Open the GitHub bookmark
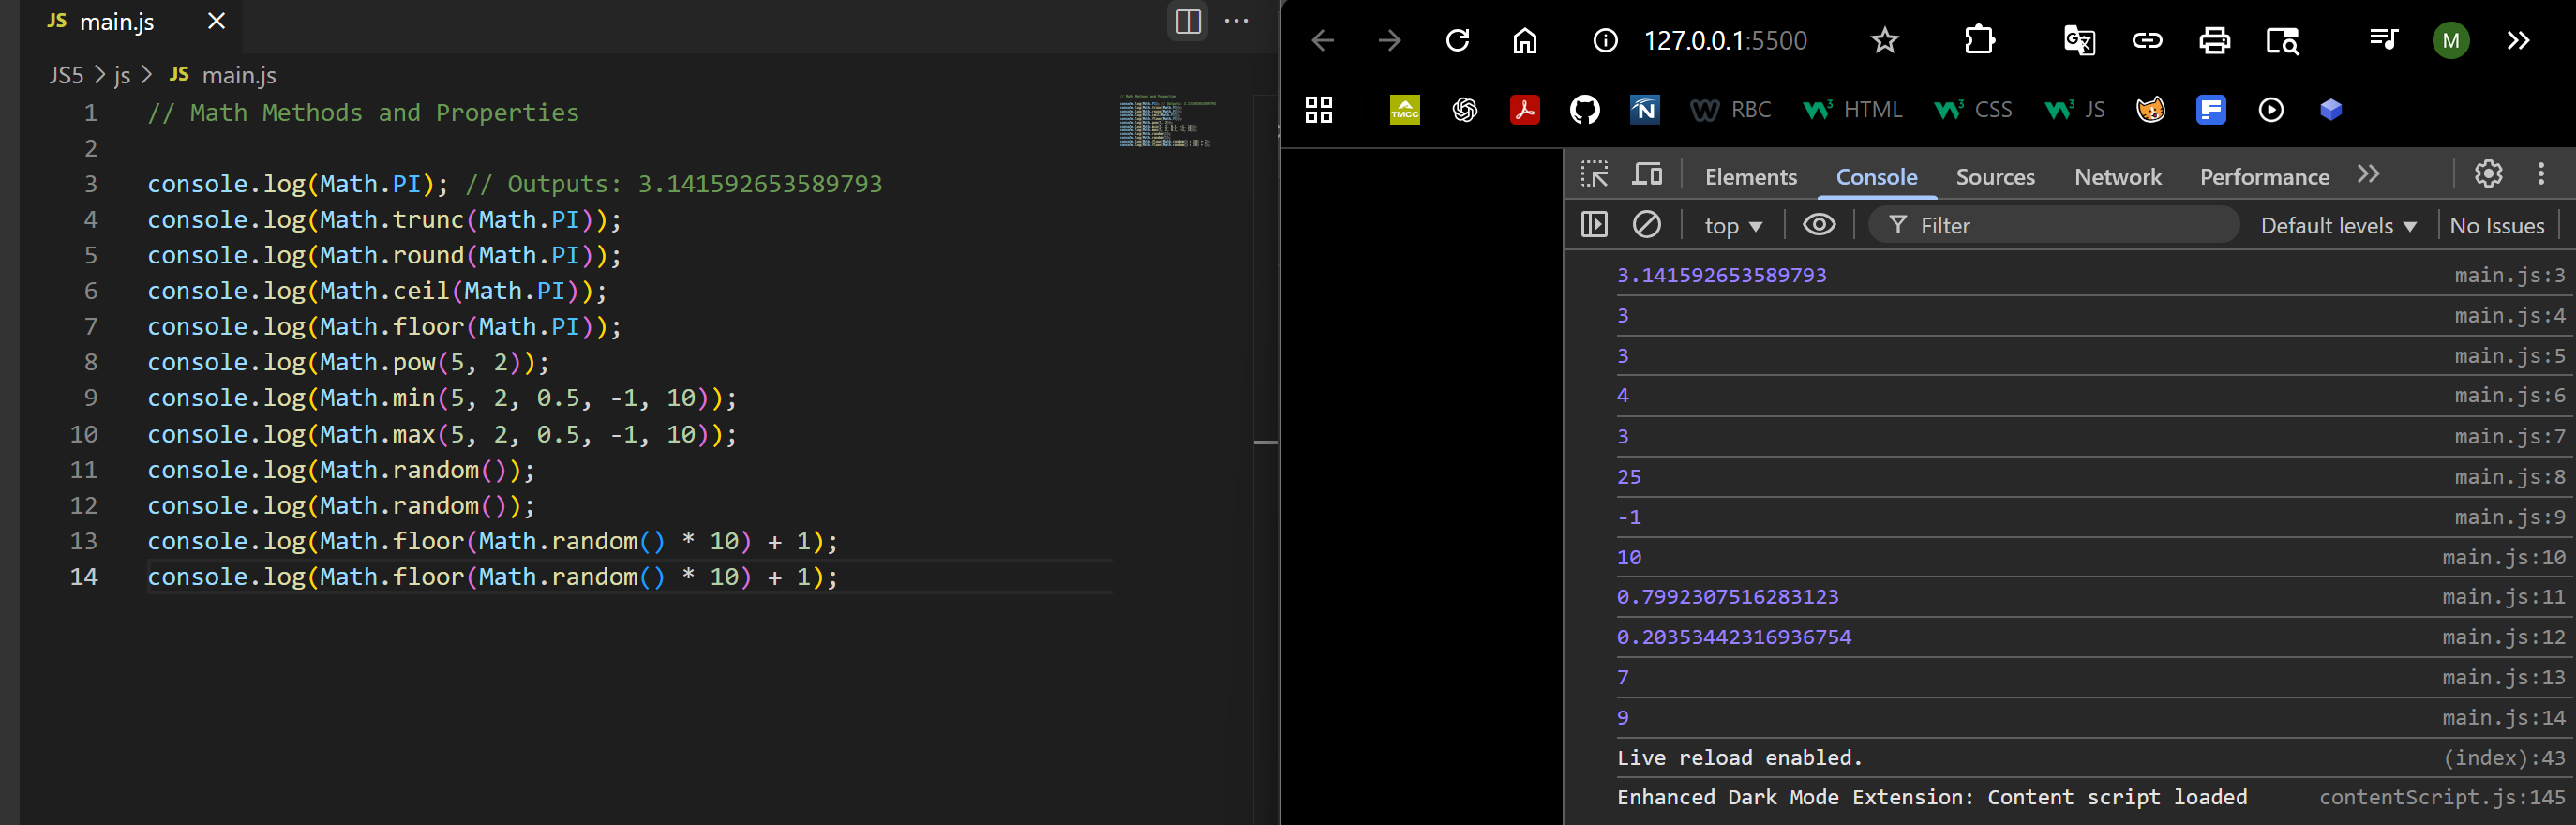This screenshot has width=2576, height=825. 1585,110
